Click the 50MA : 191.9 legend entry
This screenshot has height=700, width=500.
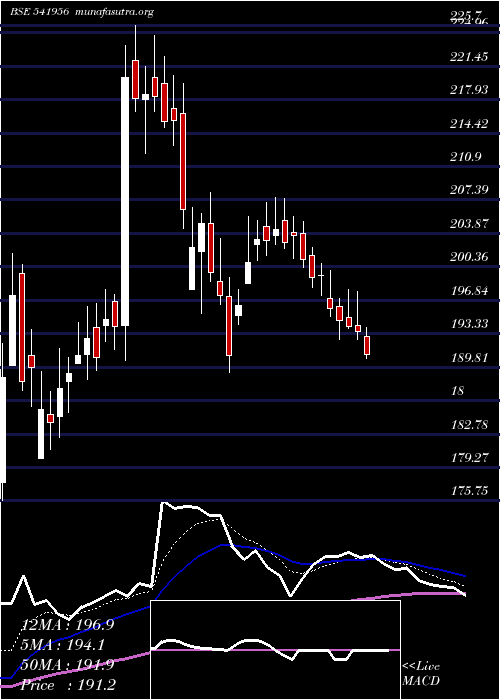click(x=67, y=665)
